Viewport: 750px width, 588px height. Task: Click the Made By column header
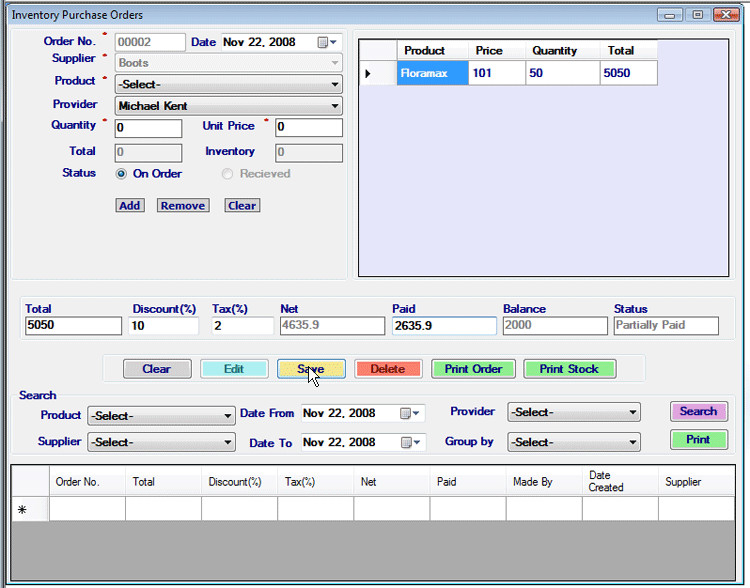(x=544, y=481)
